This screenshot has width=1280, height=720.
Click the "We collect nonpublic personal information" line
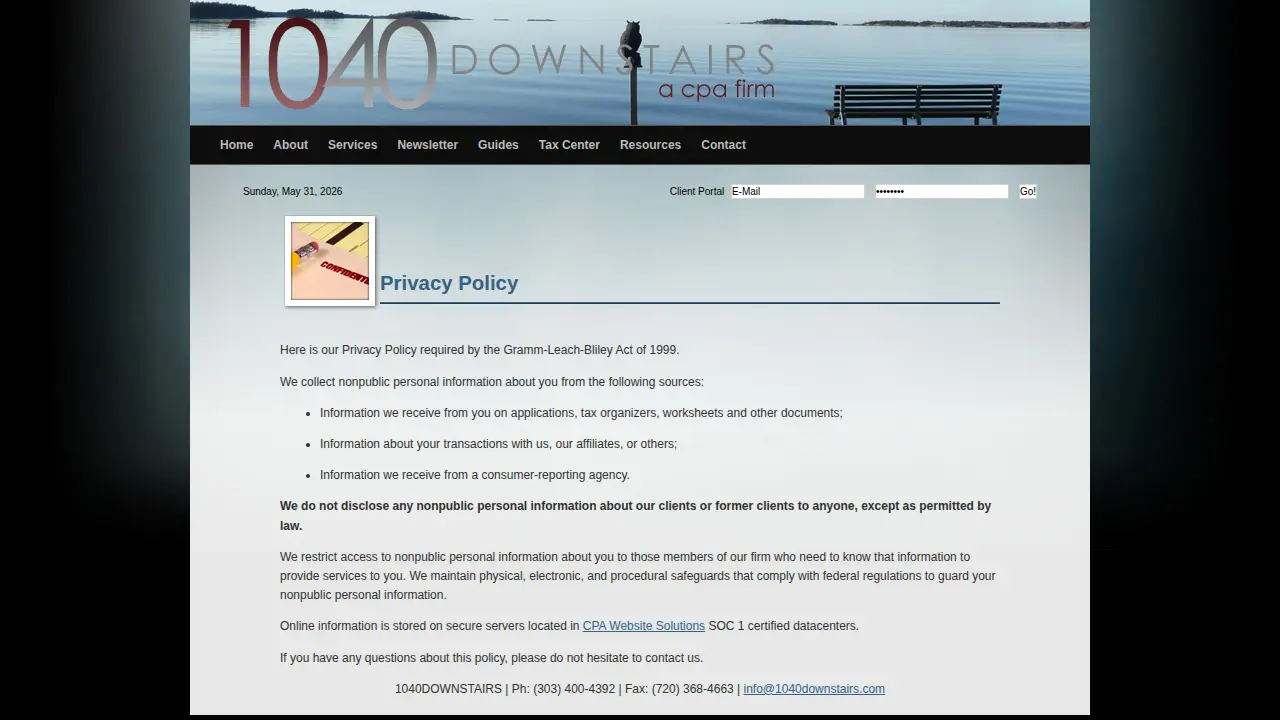point(492,382)
